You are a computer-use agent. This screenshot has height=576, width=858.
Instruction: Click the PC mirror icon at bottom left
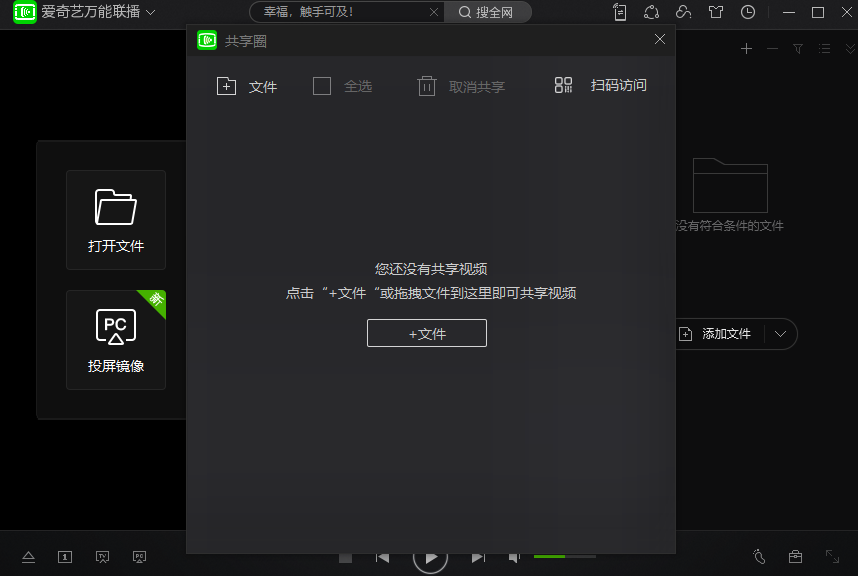click(x=140, y=556)
